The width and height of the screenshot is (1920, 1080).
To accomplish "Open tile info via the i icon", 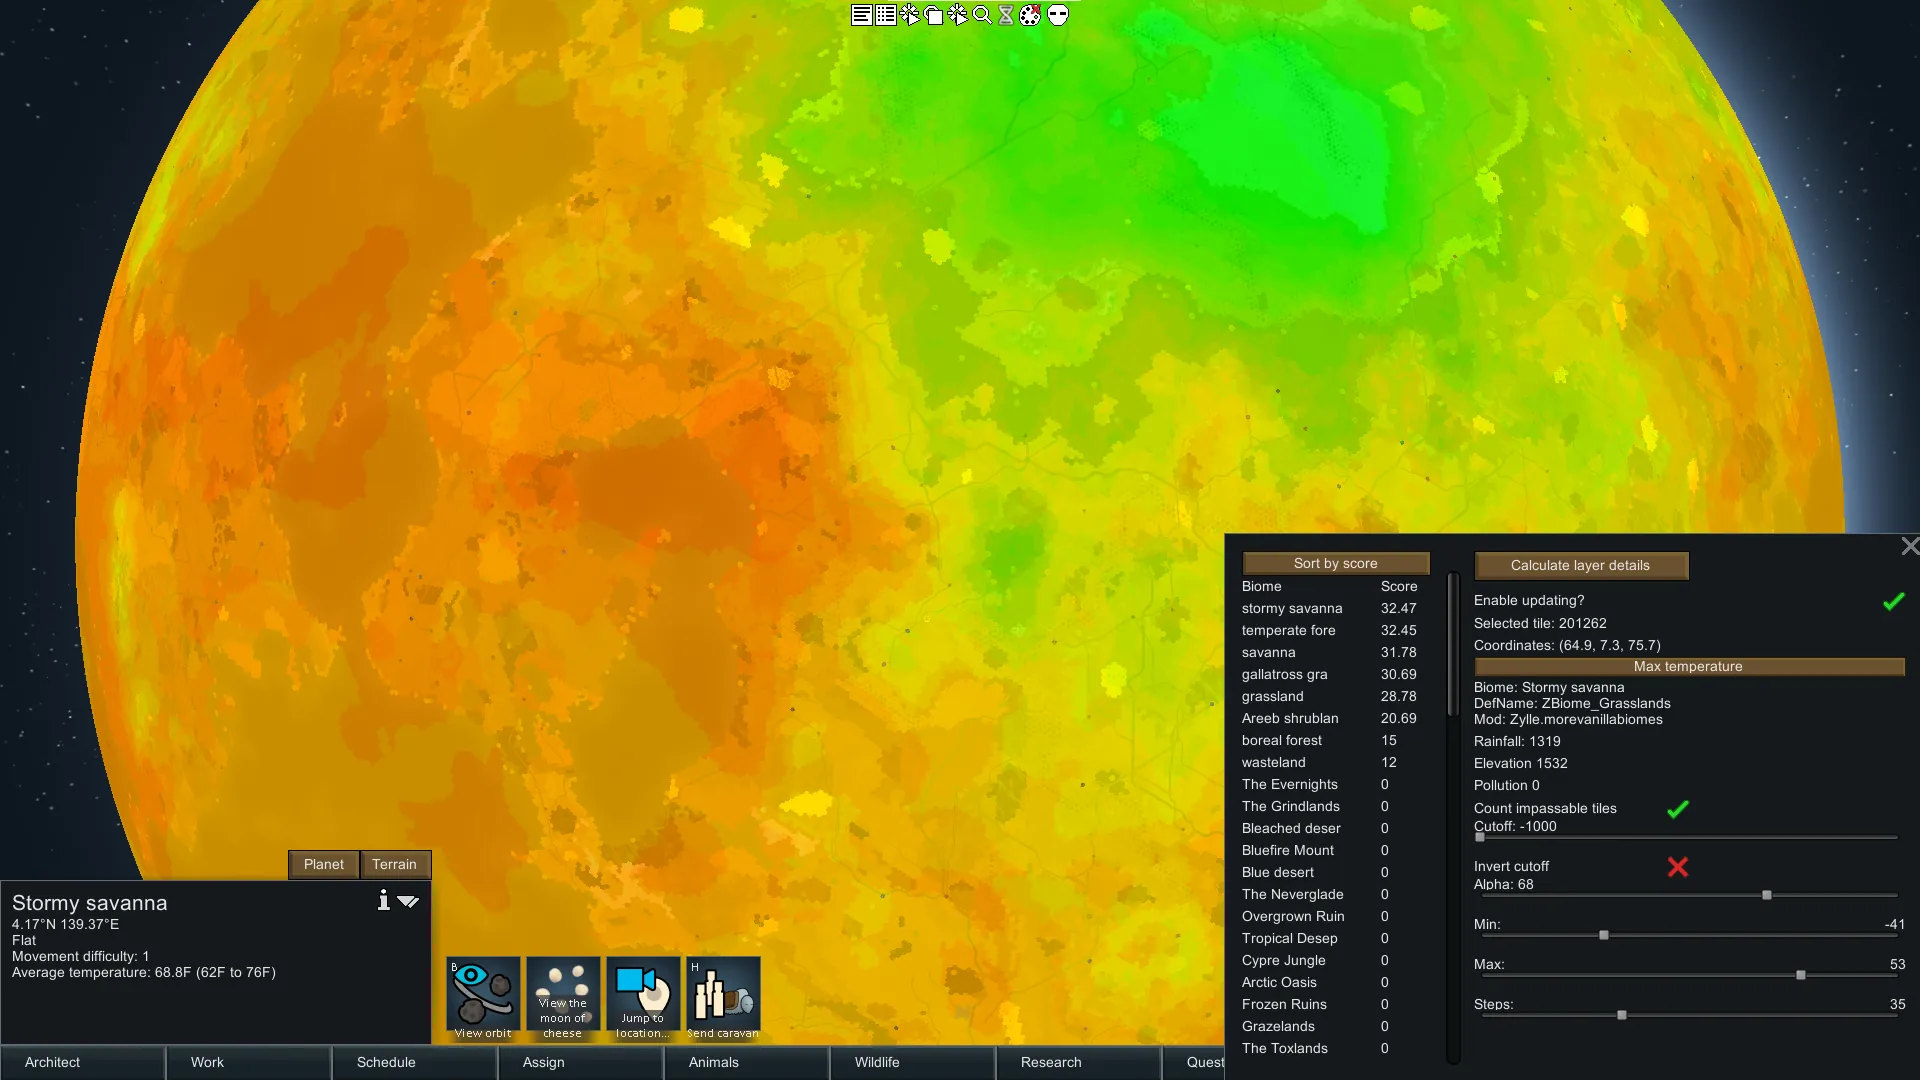I will coord(383,901).
